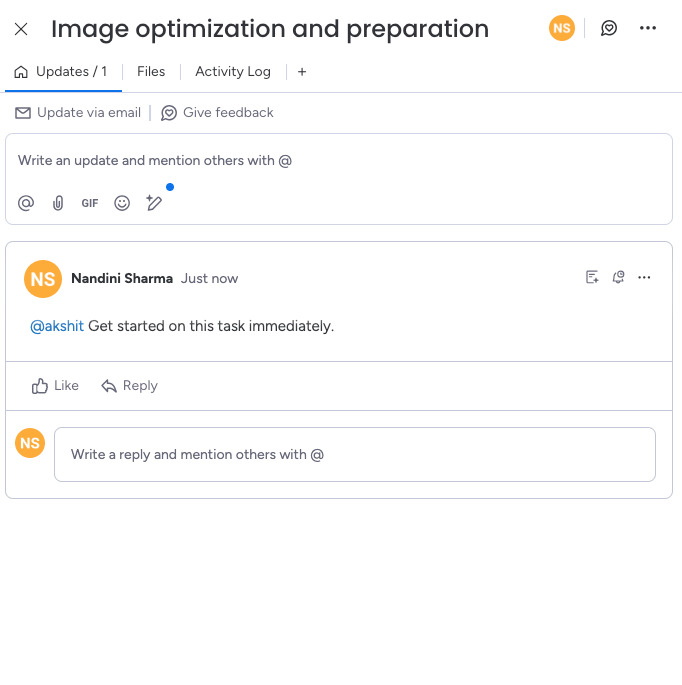The image size is (682, 685).
Task: Click the add-to-doc icon on the update
Action: 592,277
